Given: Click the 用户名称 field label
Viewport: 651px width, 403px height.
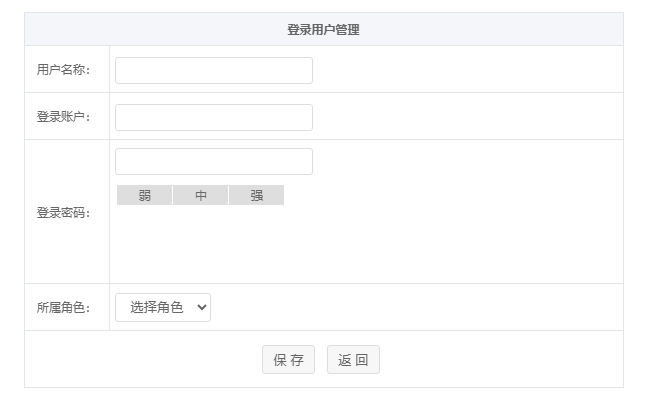Looking at the screenshot, I should [64, 70].
